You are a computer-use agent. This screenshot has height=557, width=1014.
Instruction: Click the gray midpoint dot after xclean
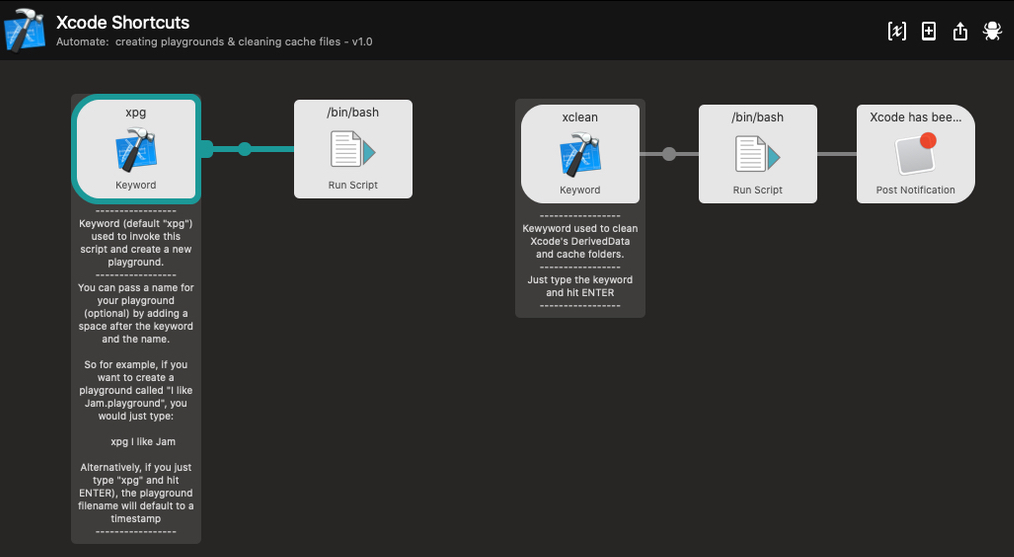coord(669,154)
